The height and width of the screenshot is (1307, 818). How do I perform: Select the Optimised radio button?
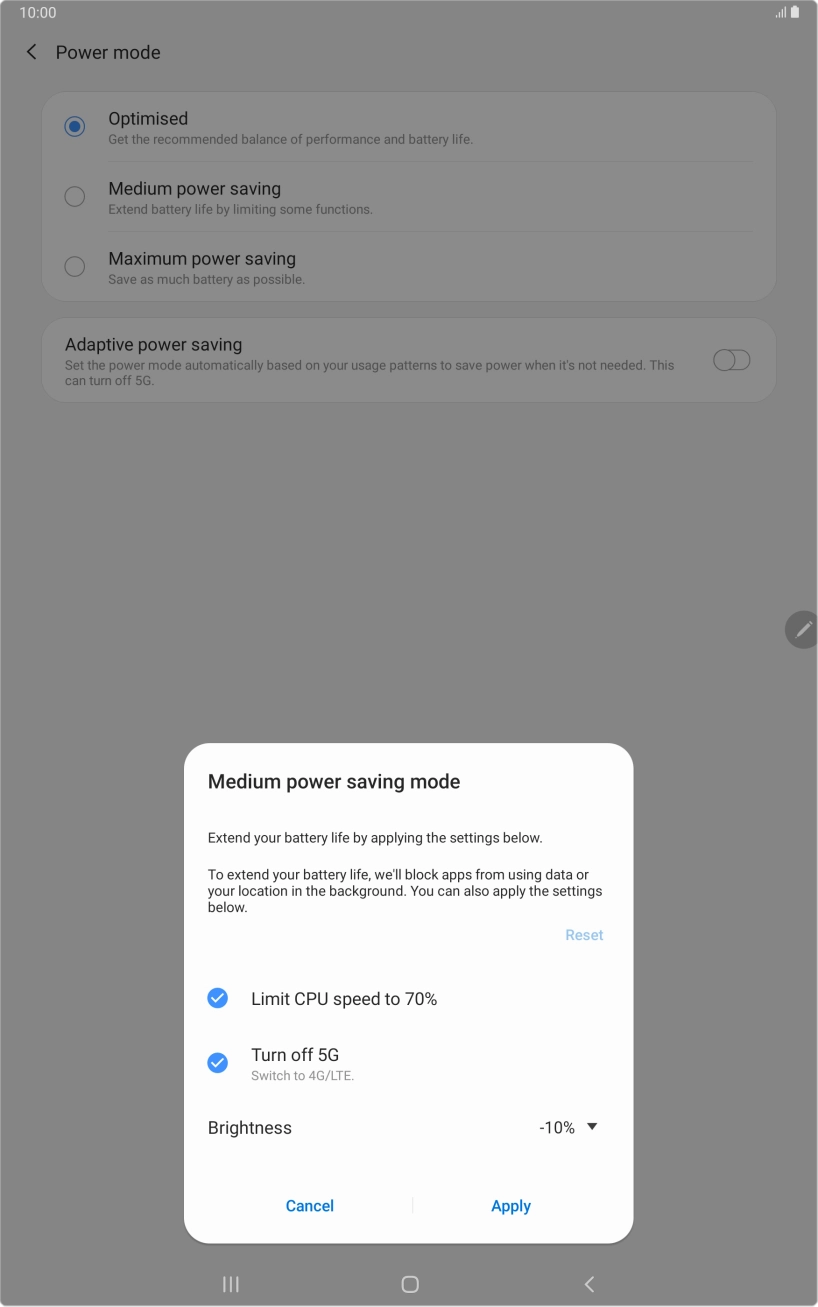click(x=74, y=127)
